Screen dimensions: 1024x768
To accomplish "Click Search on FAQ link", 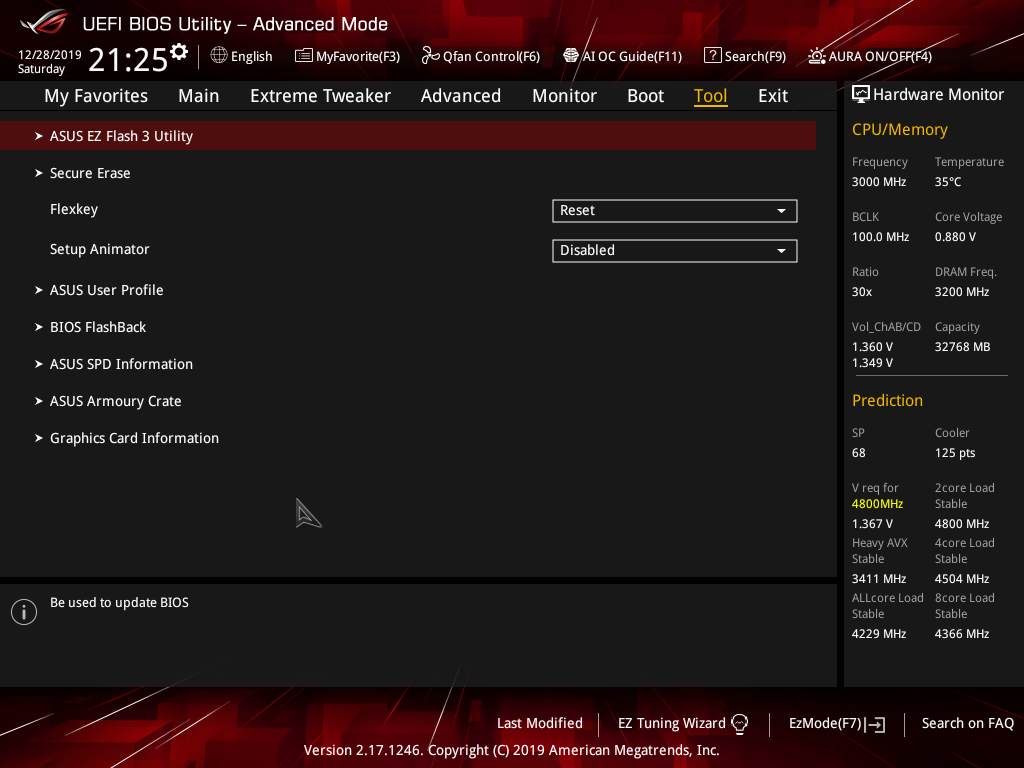I will tap(967, 724).
